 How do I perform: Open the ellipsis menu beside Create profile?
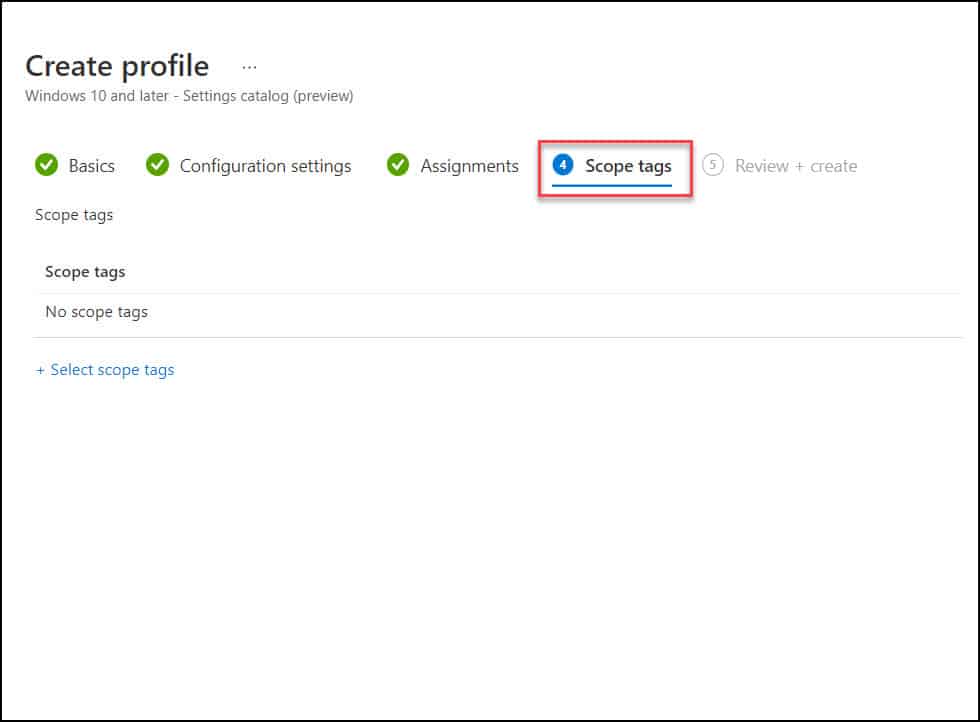click(249, 67)
